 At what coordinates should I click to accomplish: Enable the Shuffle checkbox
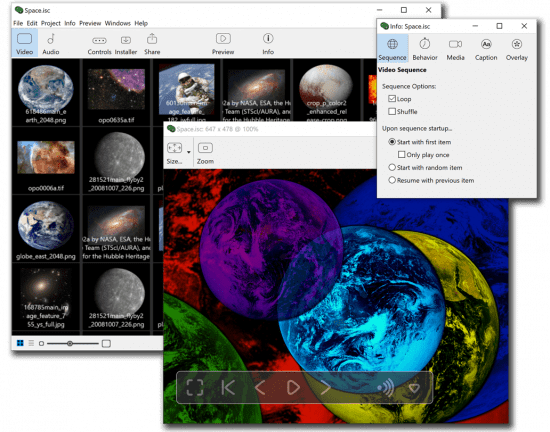point(392,112)
